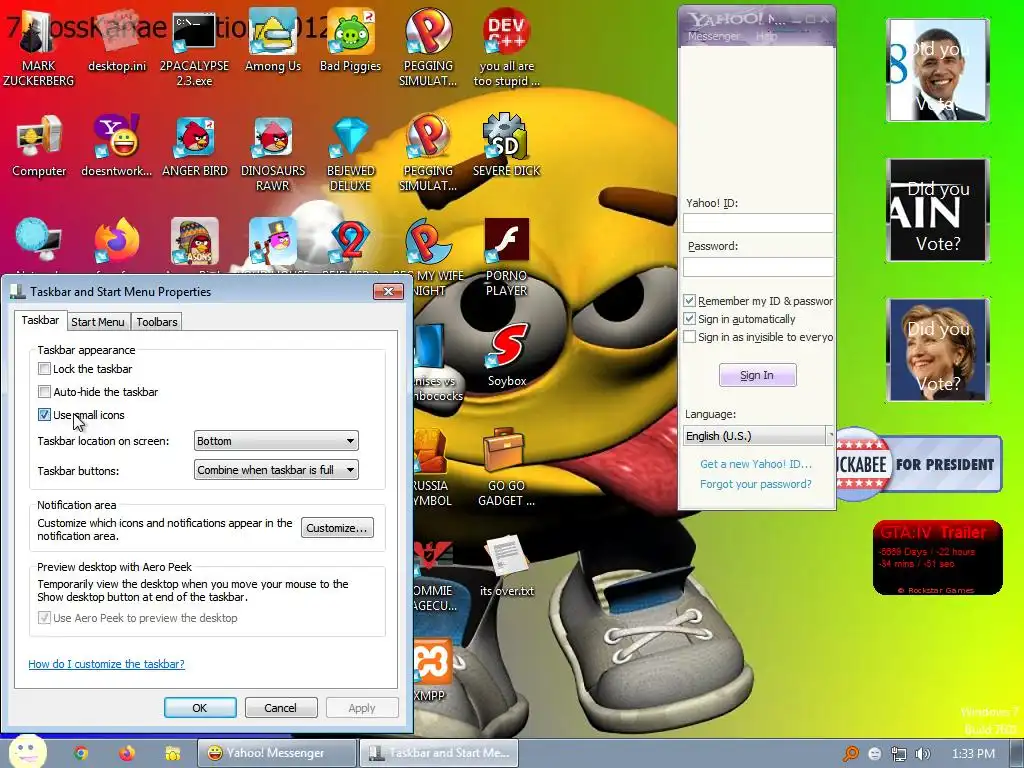1024x768 pixels.
Task: Open the Firefox desktop shortcut
Action: pyautogui.click(x=117, y=240)
